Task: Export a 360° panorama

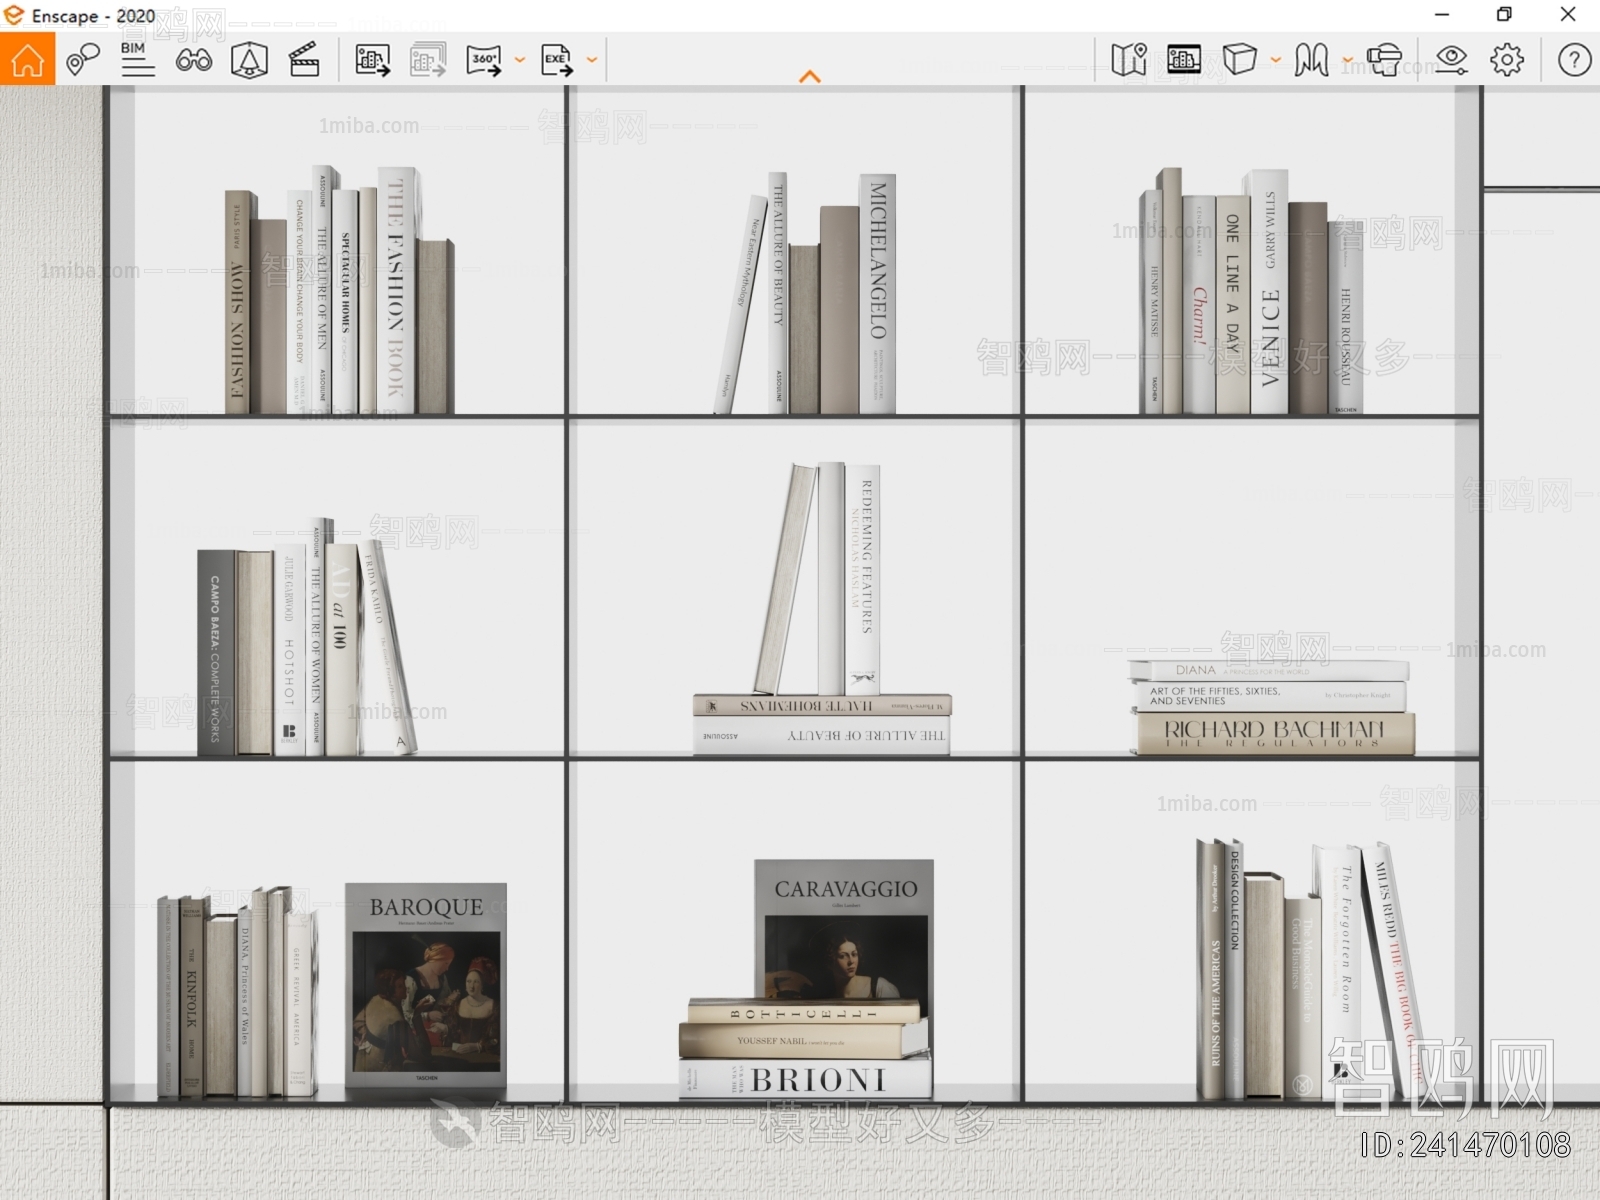Action: click(484, 60)
